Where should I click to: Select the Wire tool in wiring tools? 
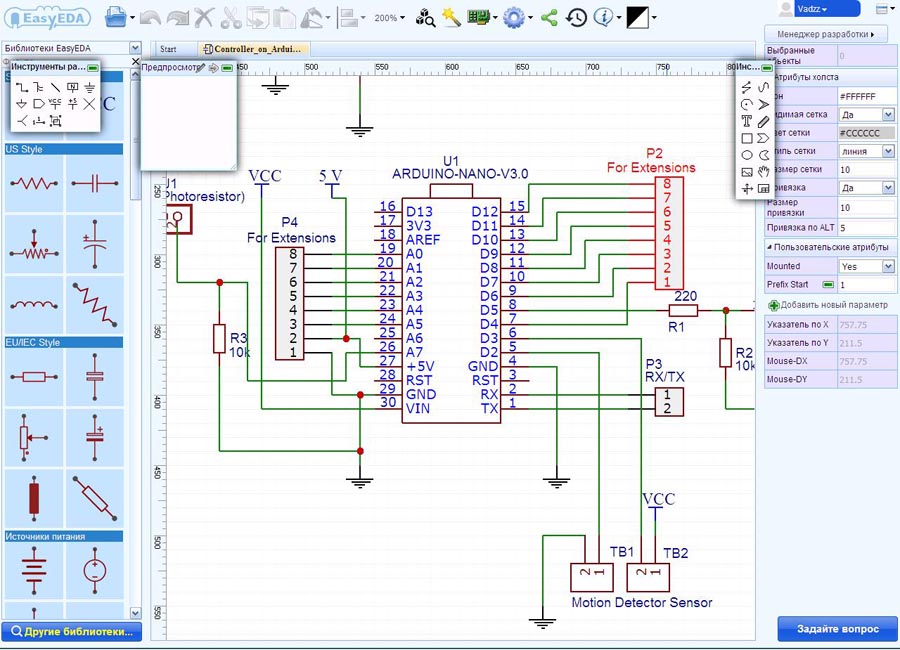coord(22,87)
